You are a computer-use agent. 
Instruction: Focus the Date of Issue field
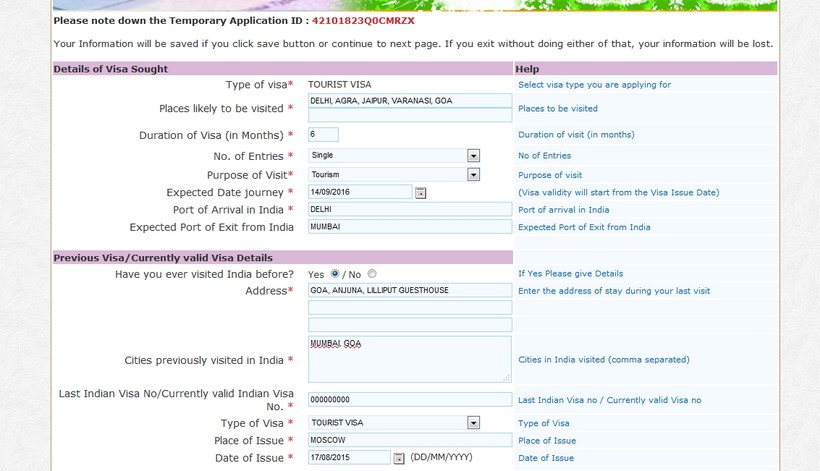(x=349, y=457)
